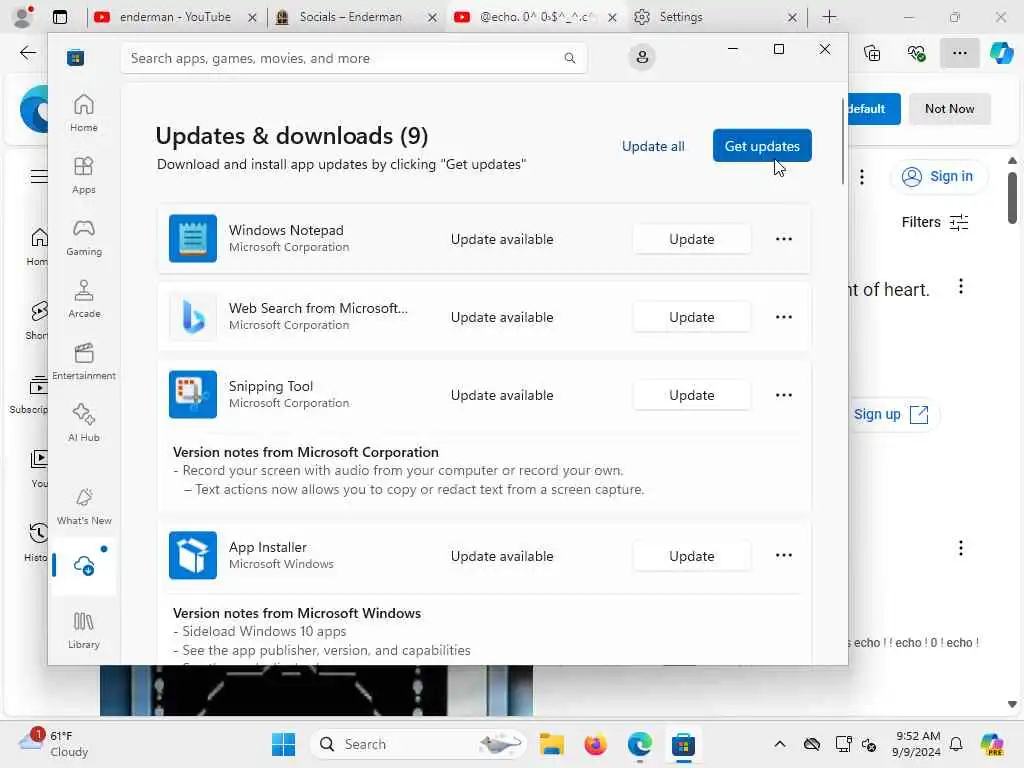
Task: Open Home in Microsoft Store sidebar
Action: pyautogui.click(x=84, y=112)
